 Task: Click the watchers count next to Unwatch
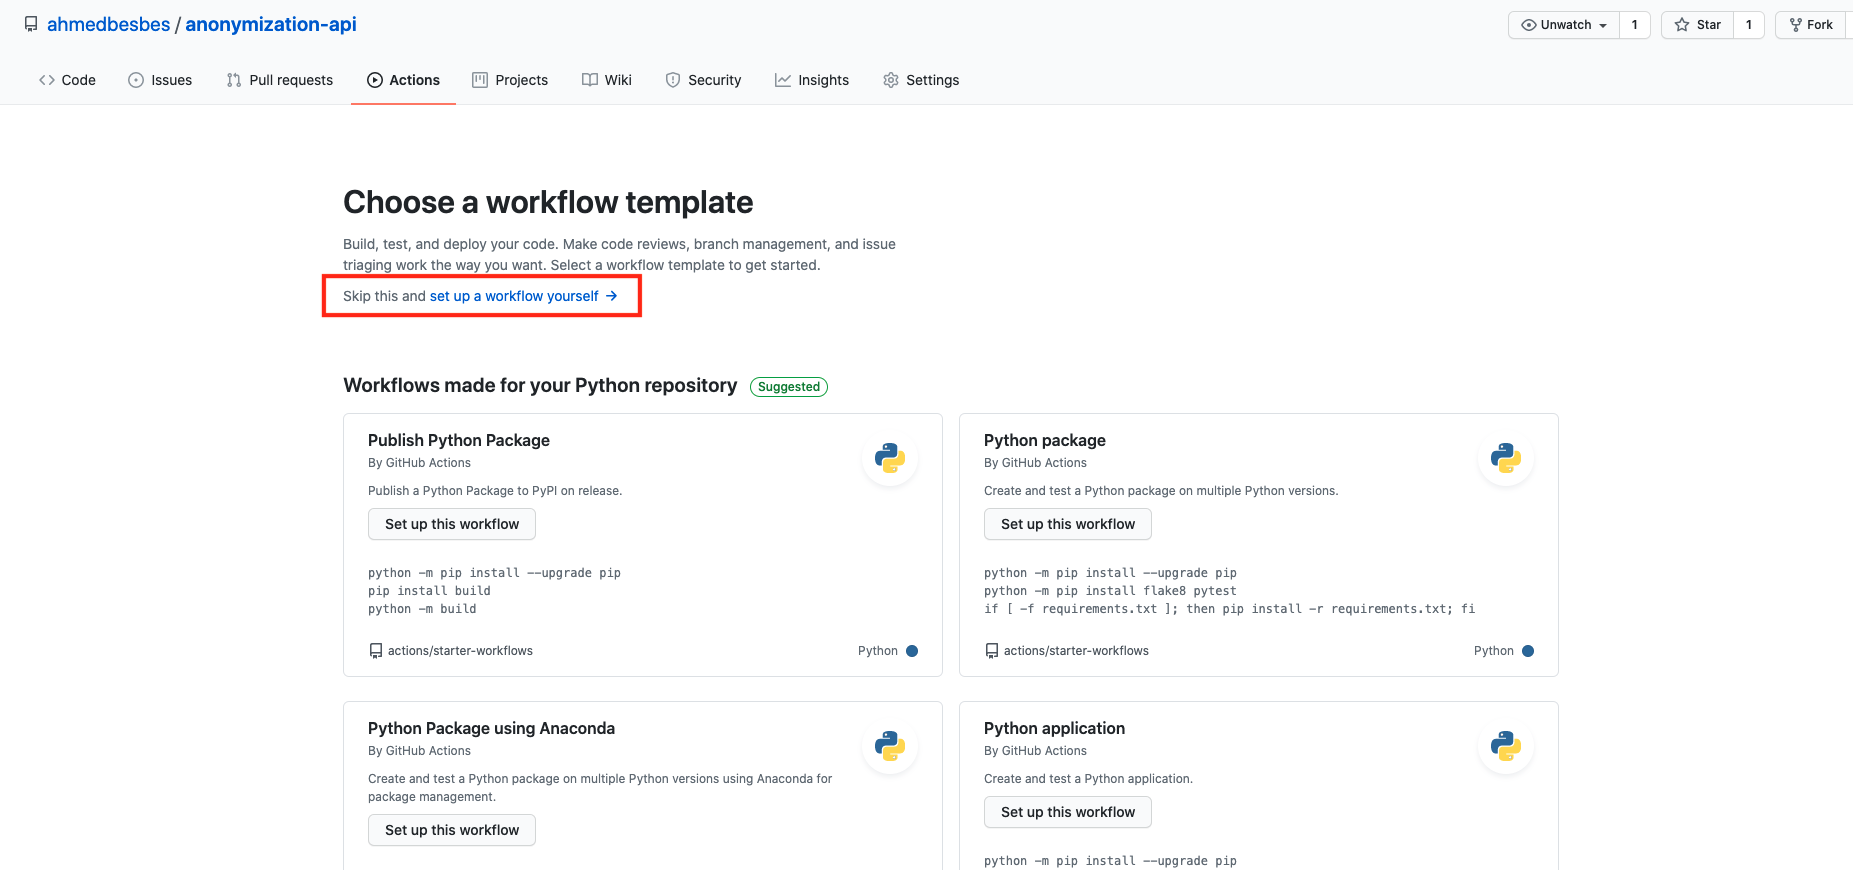[x=1635, y=25]
